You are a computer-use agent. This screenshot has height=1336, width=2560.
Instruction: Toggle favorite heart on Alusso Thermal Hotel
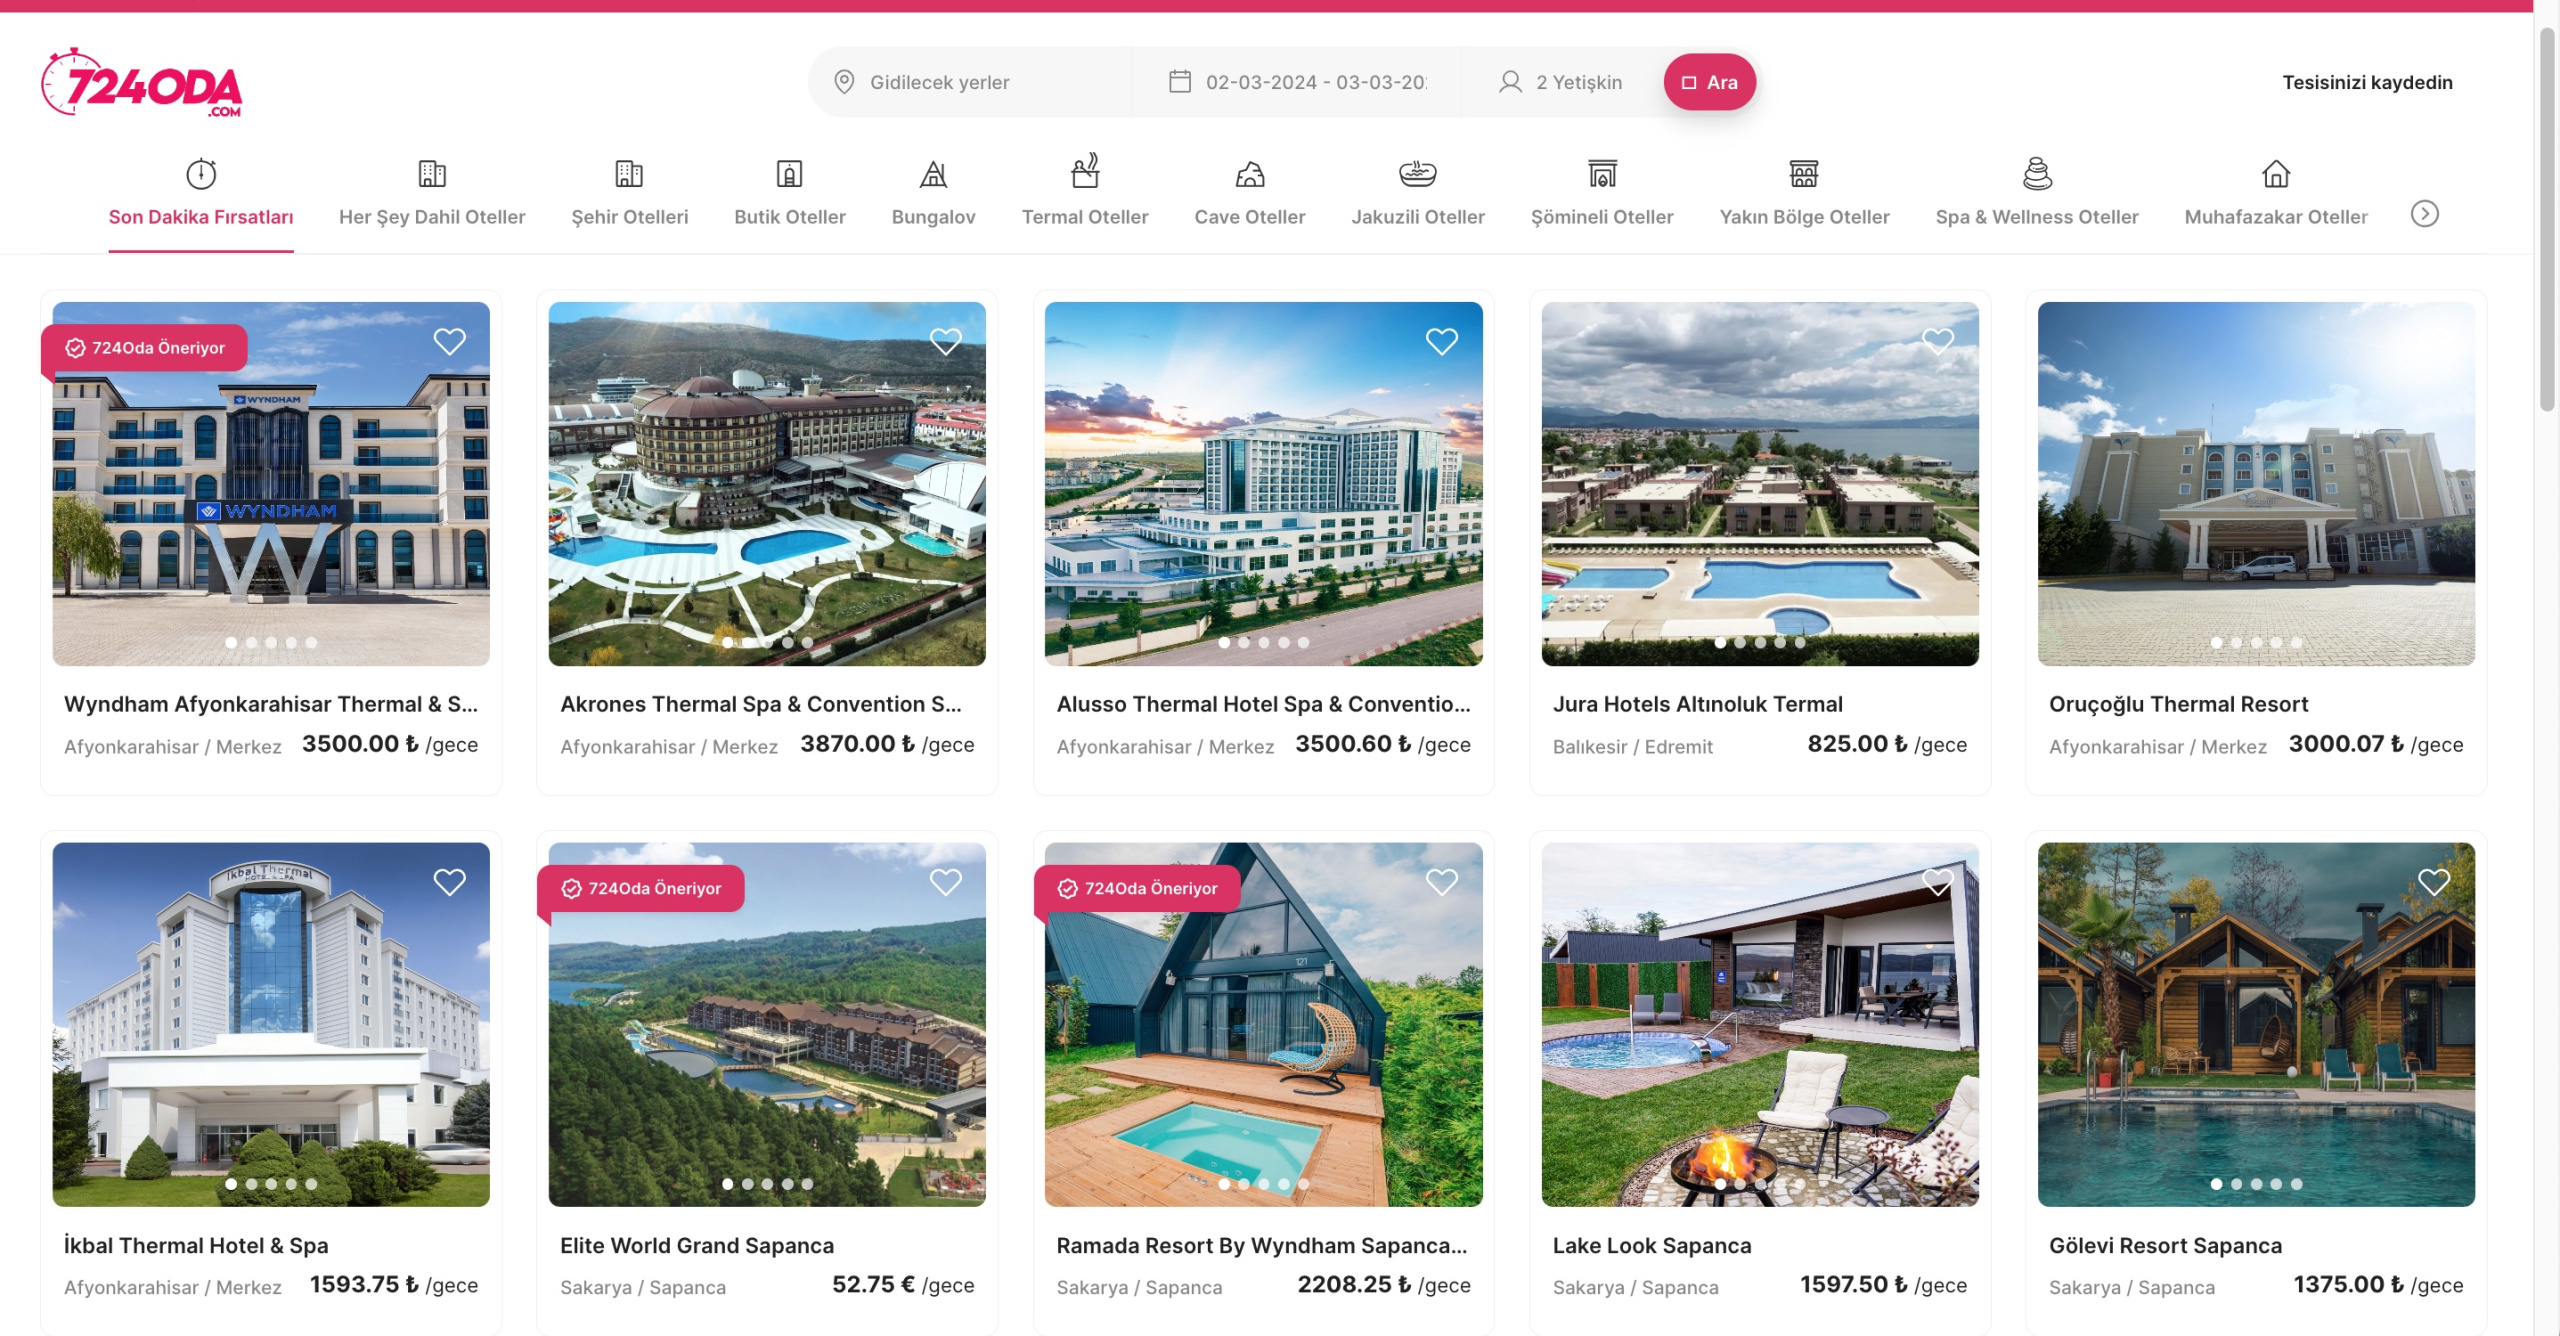click(1441, 342)
